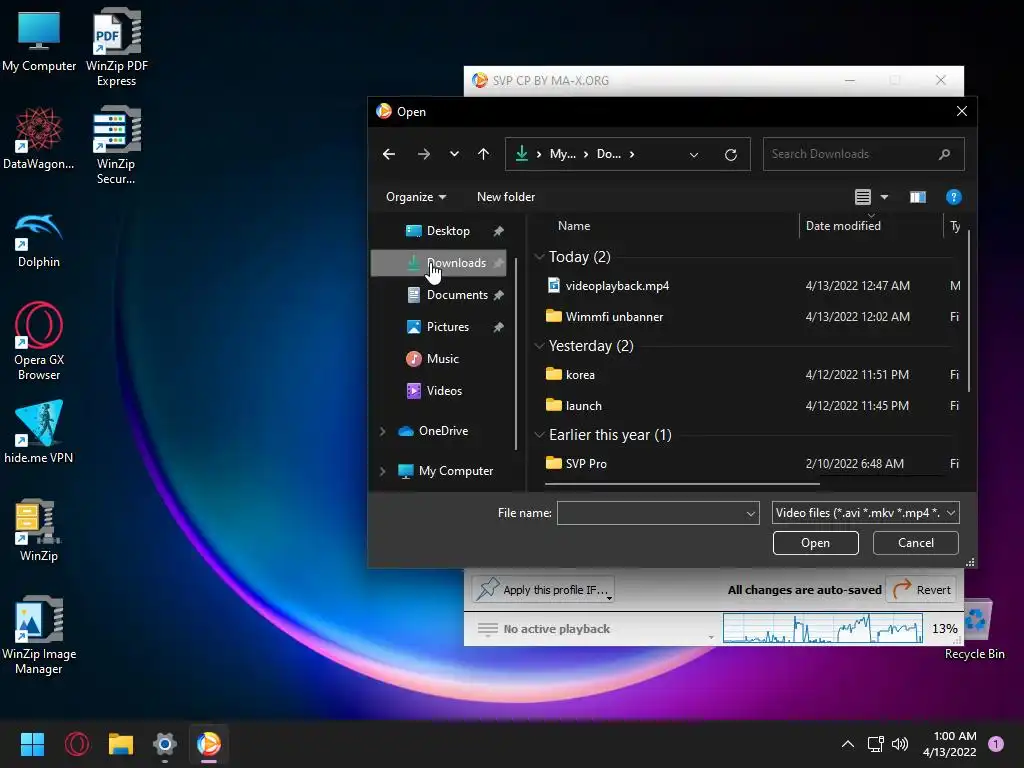Select the Opera GX Browser desktop icon
Viewport: 1024px width, 768px height.
(39, 341)
